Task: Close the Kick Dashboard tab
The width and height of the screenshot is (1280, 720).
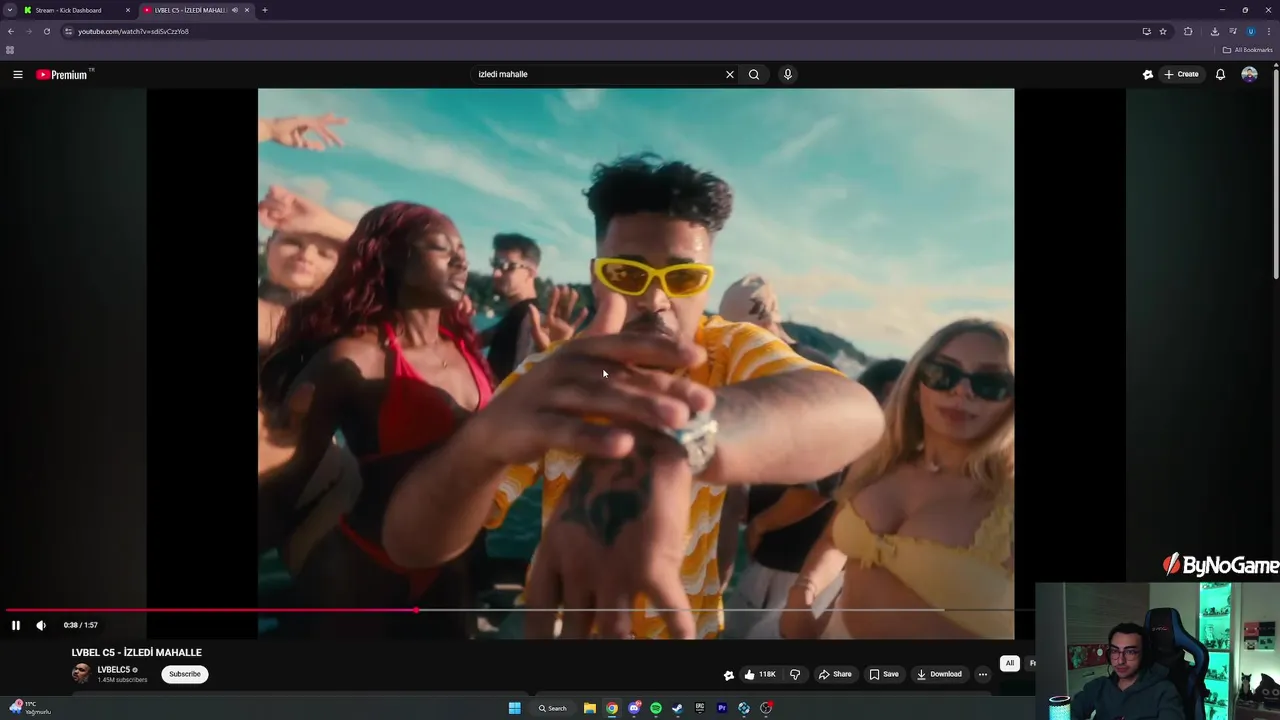Action: (x=128, y=10)
